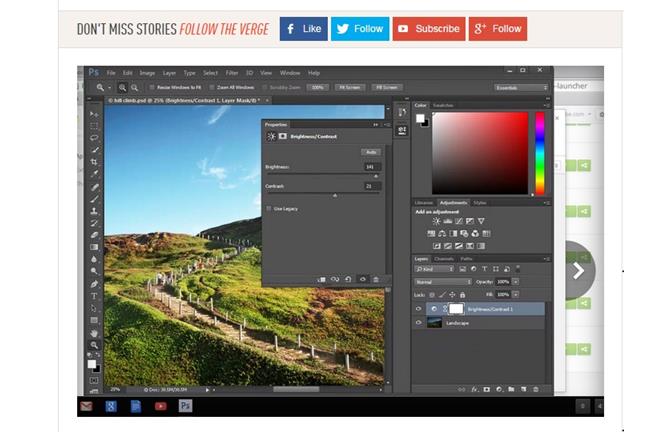Click the YouTube Subscribe button
This screenshot has height=432, width=650.
tap(429, 29)
